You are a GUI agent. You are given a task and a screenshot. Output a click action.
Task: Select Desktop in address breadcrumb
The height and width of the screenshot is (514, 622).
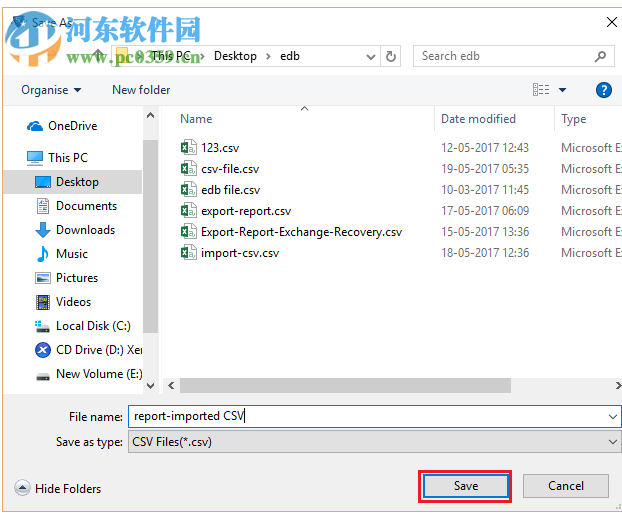[x=235, y=56]
